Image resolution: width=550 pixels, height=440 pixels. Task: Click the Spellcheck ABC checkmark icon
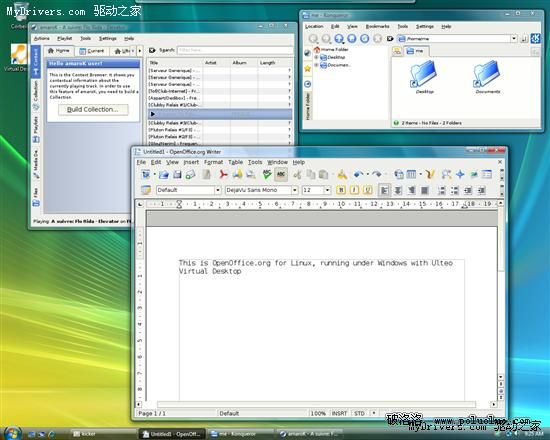[x=267, y=174]
